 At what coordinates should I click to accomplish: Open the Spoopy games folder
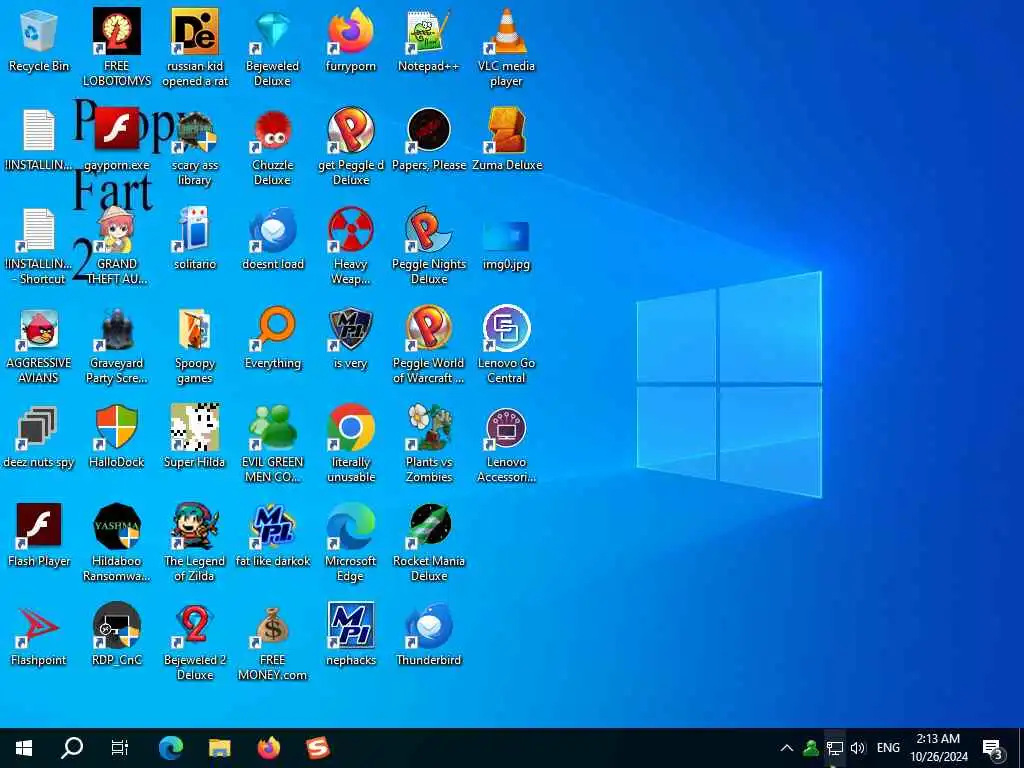[x=195, y=345]
